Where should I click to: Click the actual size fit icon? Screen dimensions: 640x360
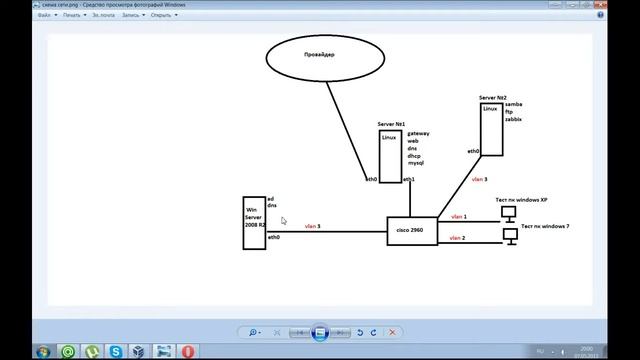[x=277, y=333]
